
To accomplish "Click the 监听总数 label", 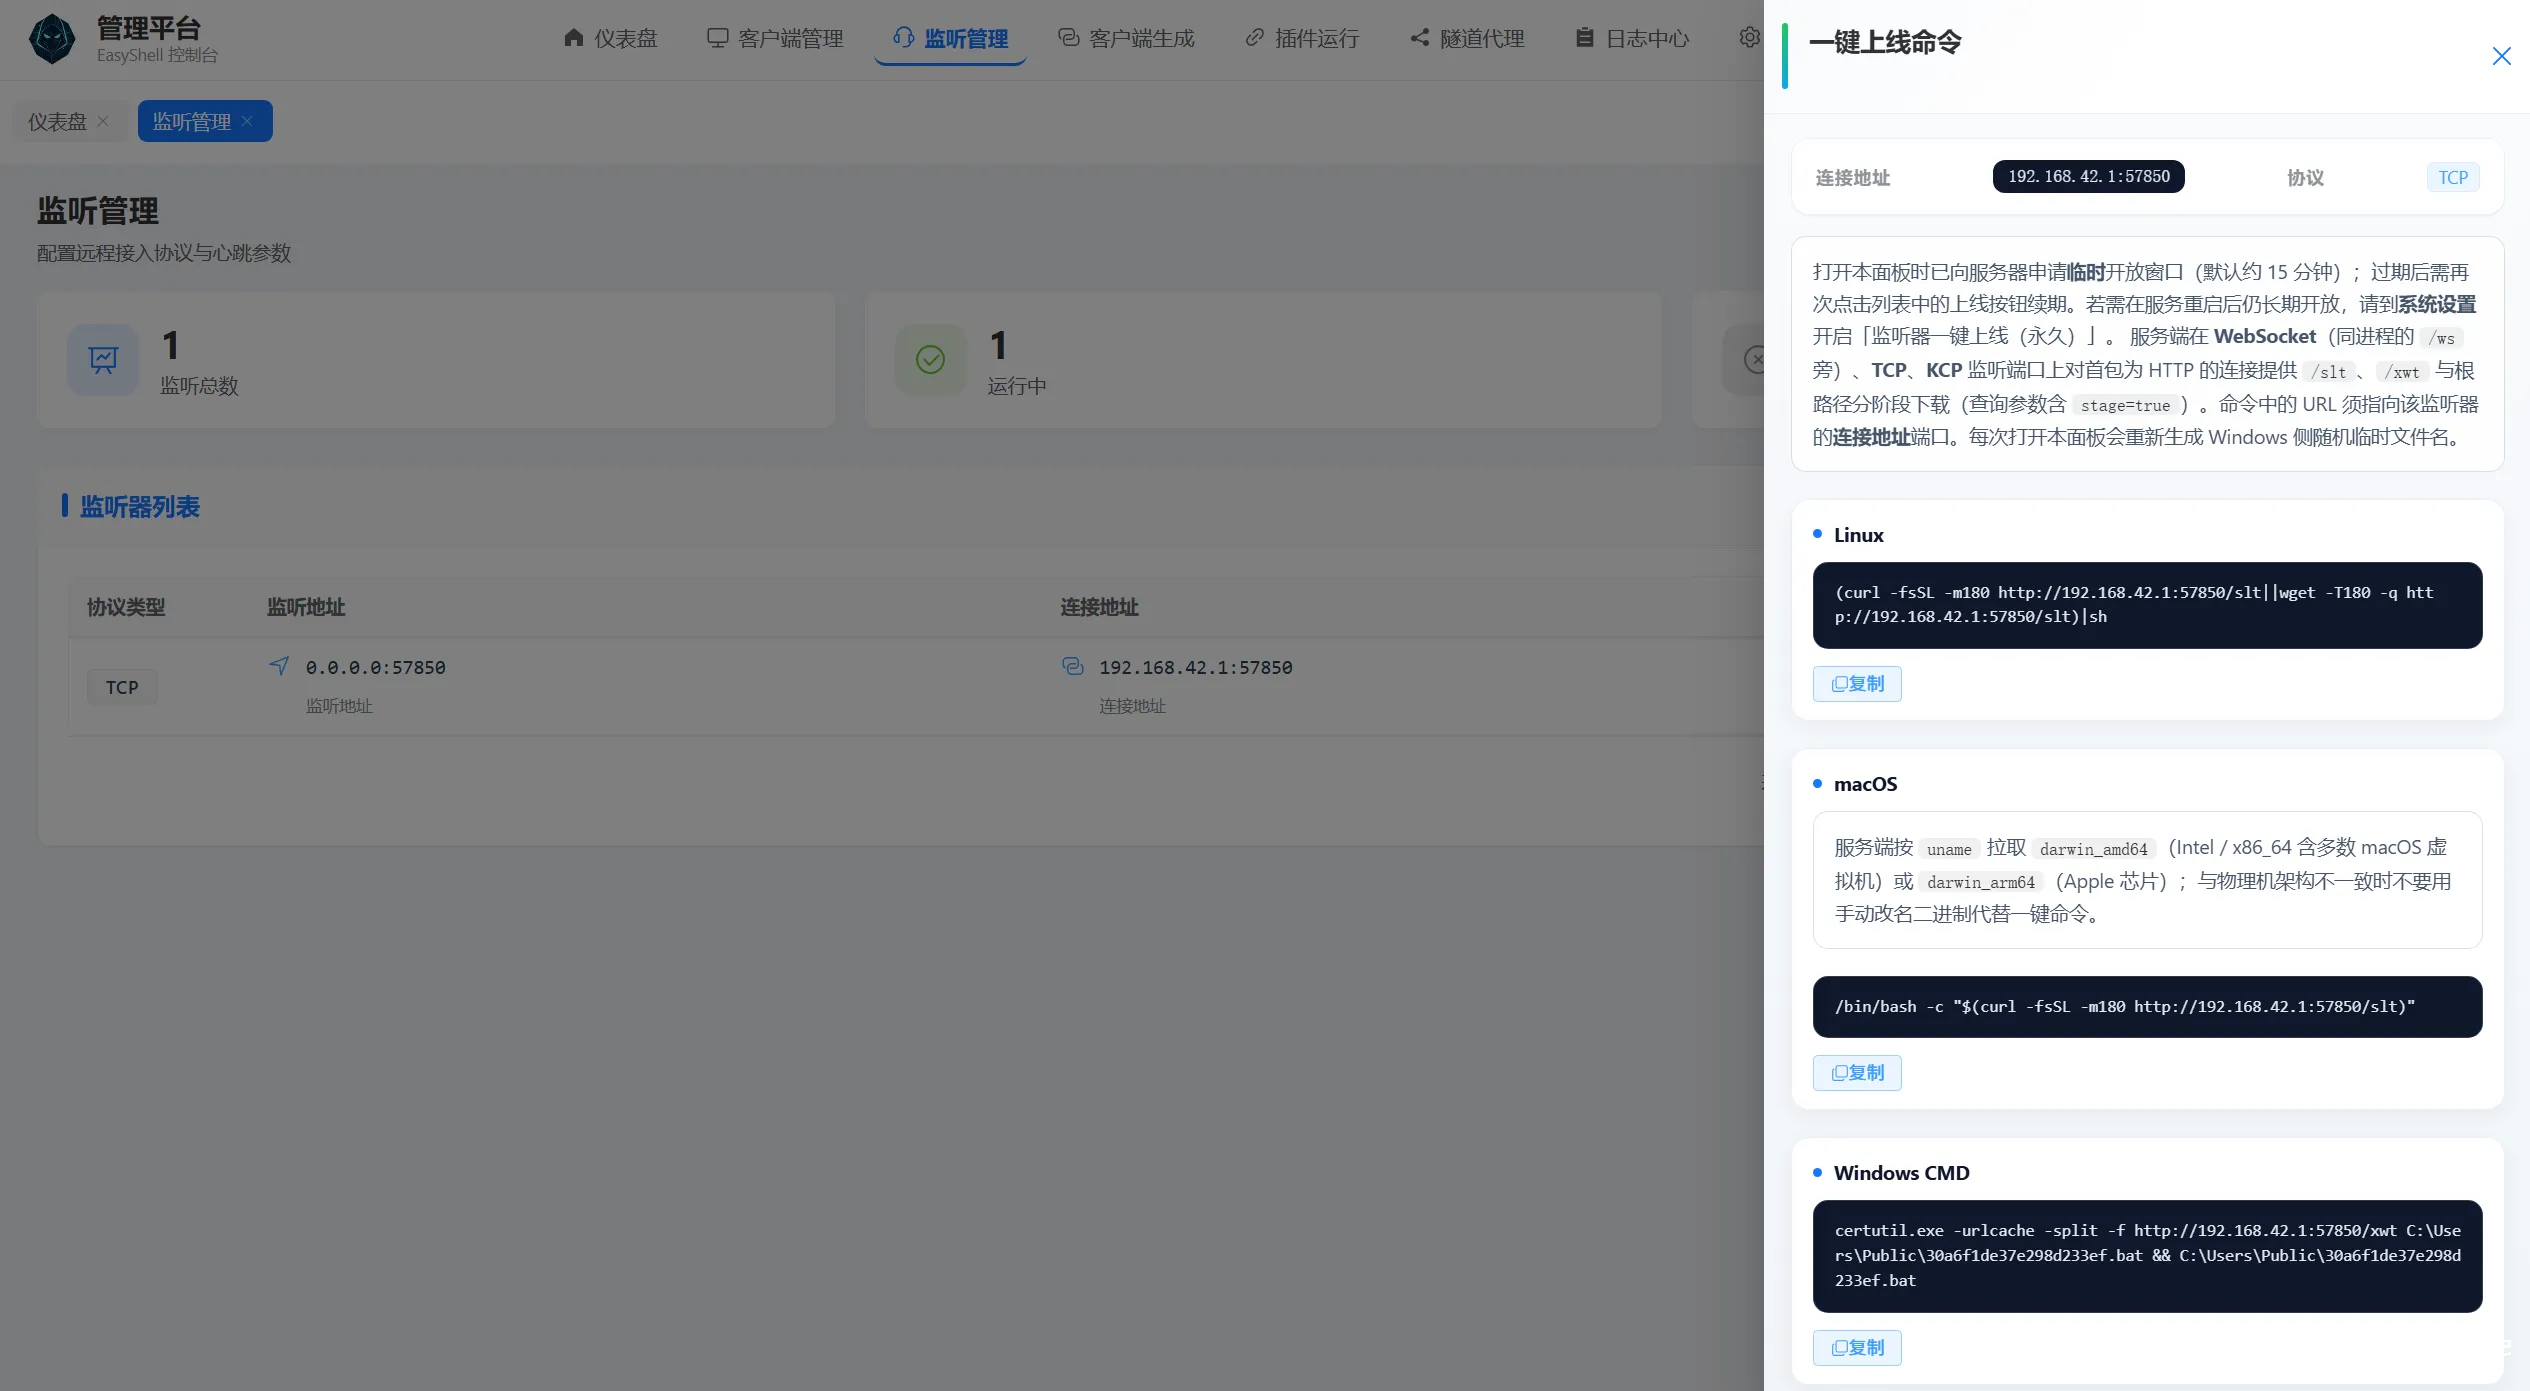I will pyautogui.click(x=199, y=386).
